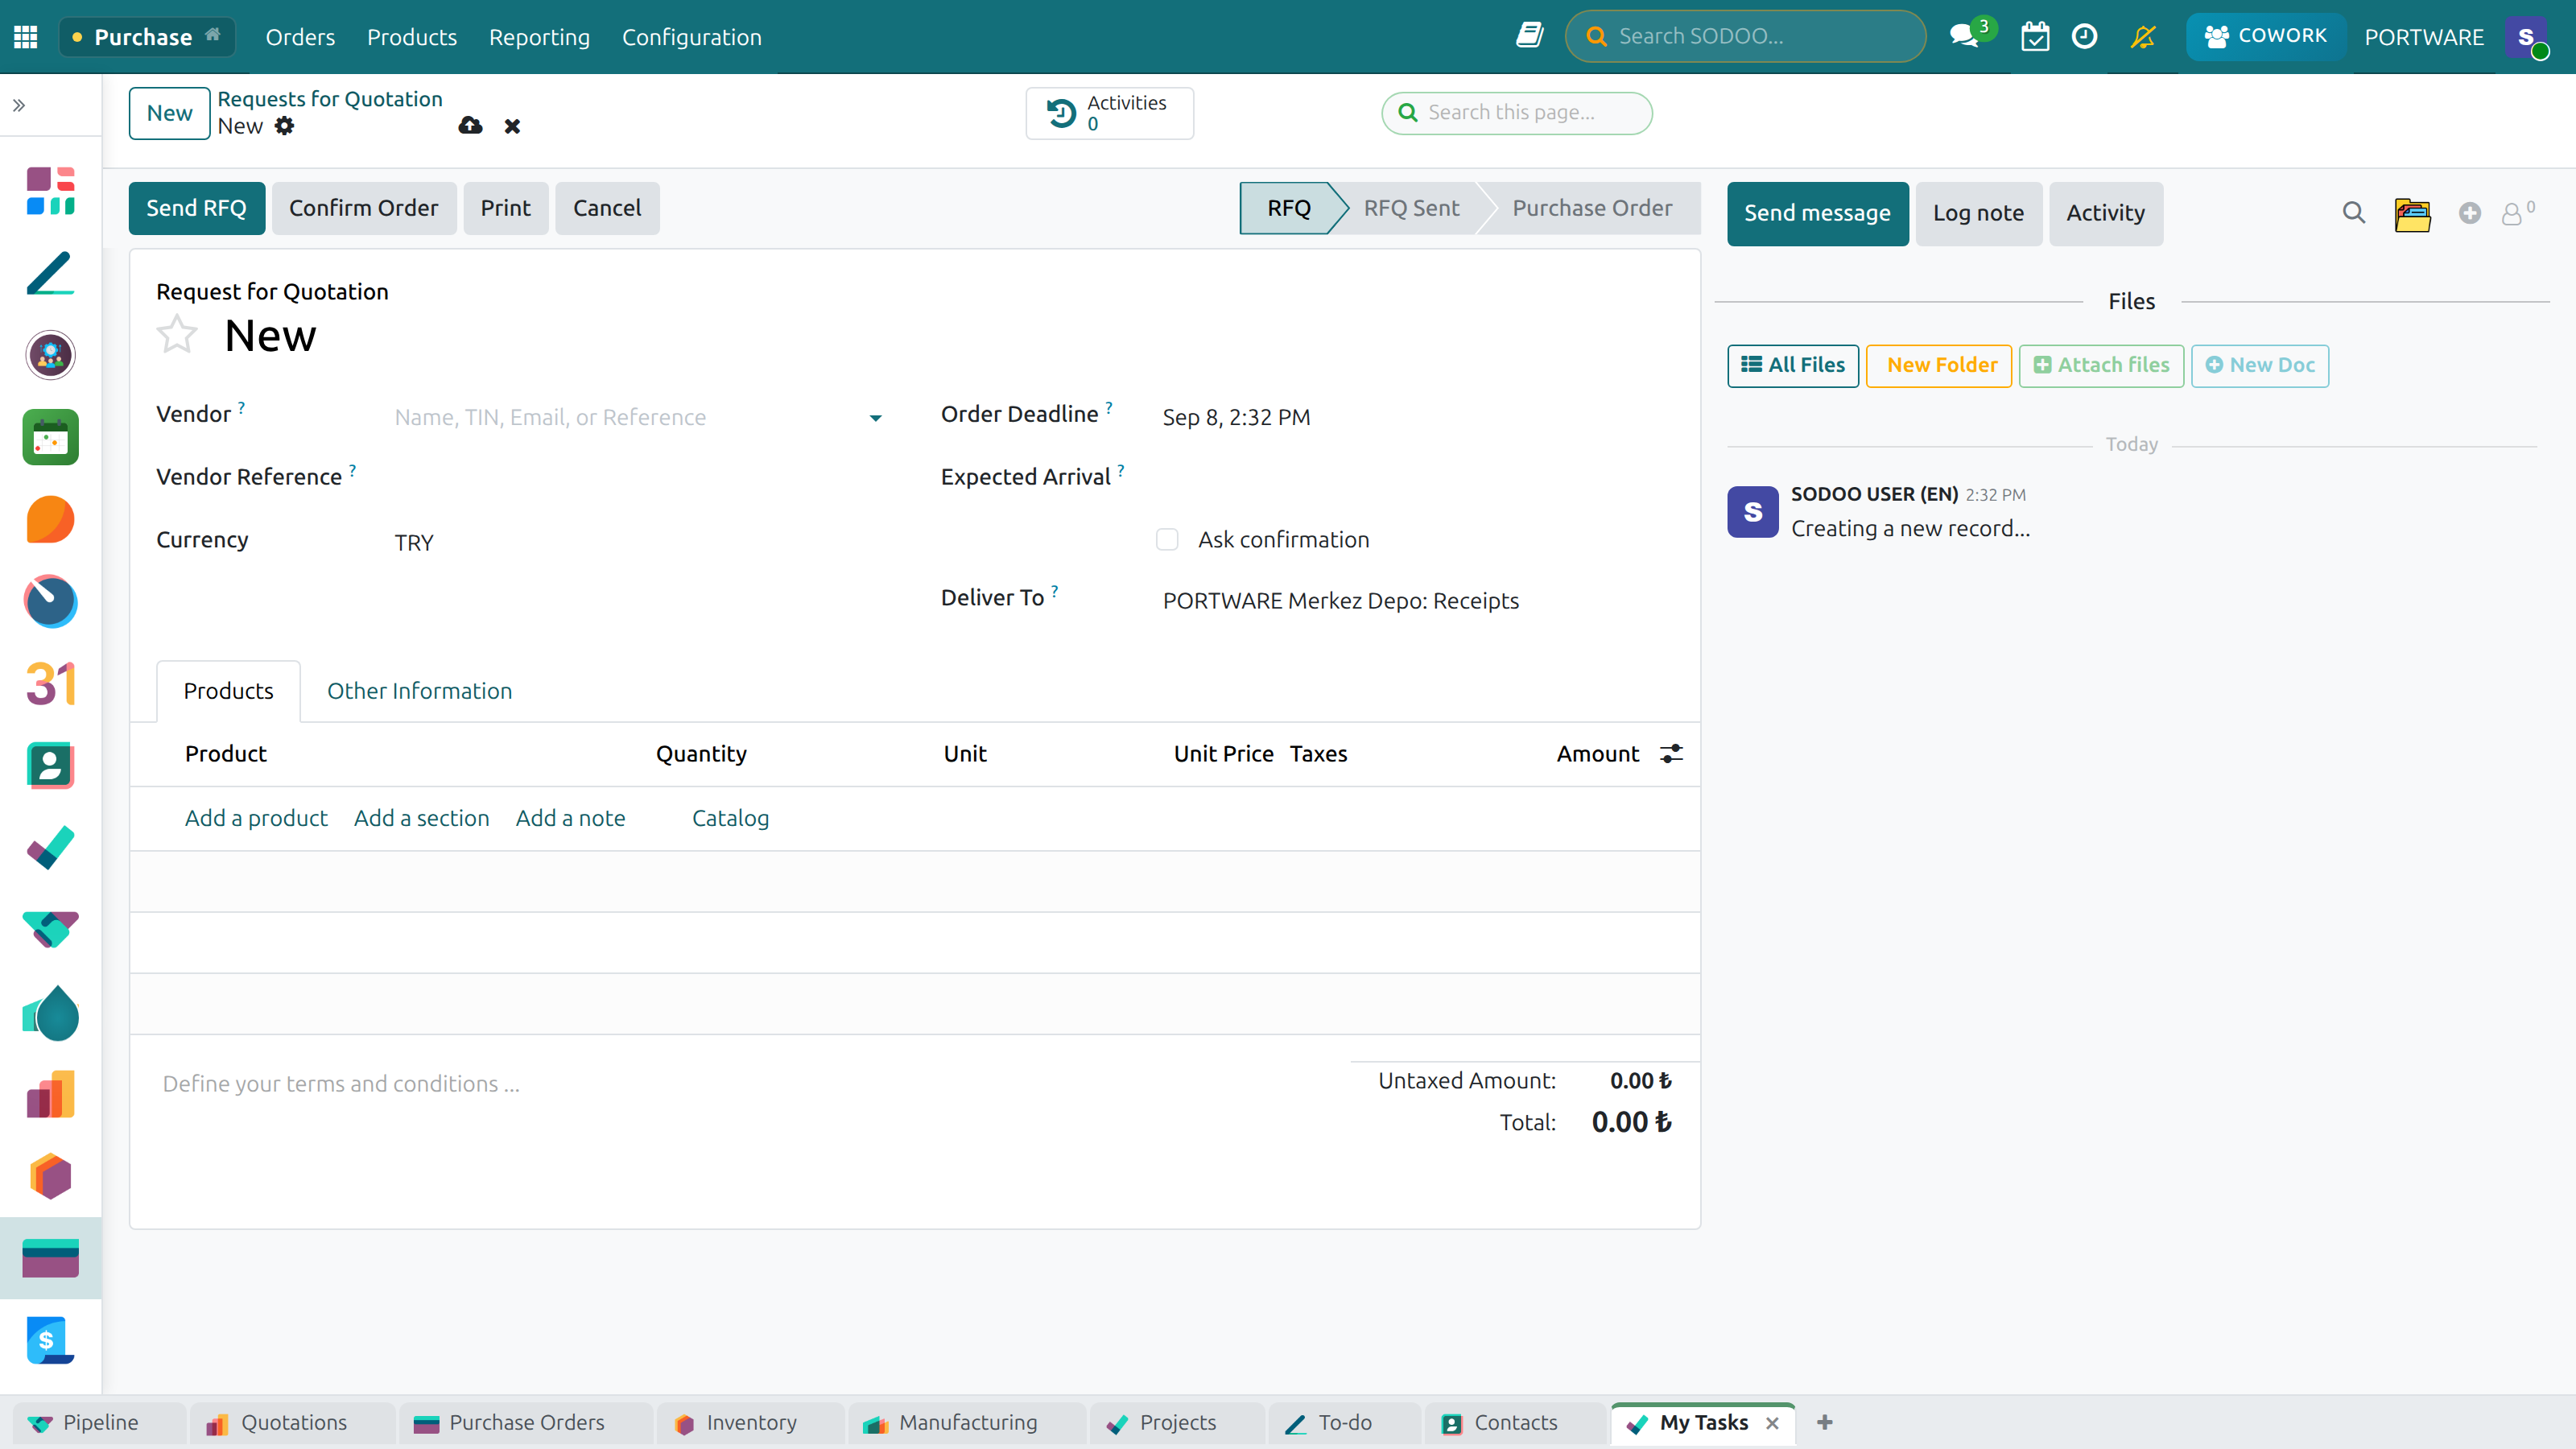
Task: Open the Accounting dollar app in sidebar
Action: click(x=50, y=1340)
